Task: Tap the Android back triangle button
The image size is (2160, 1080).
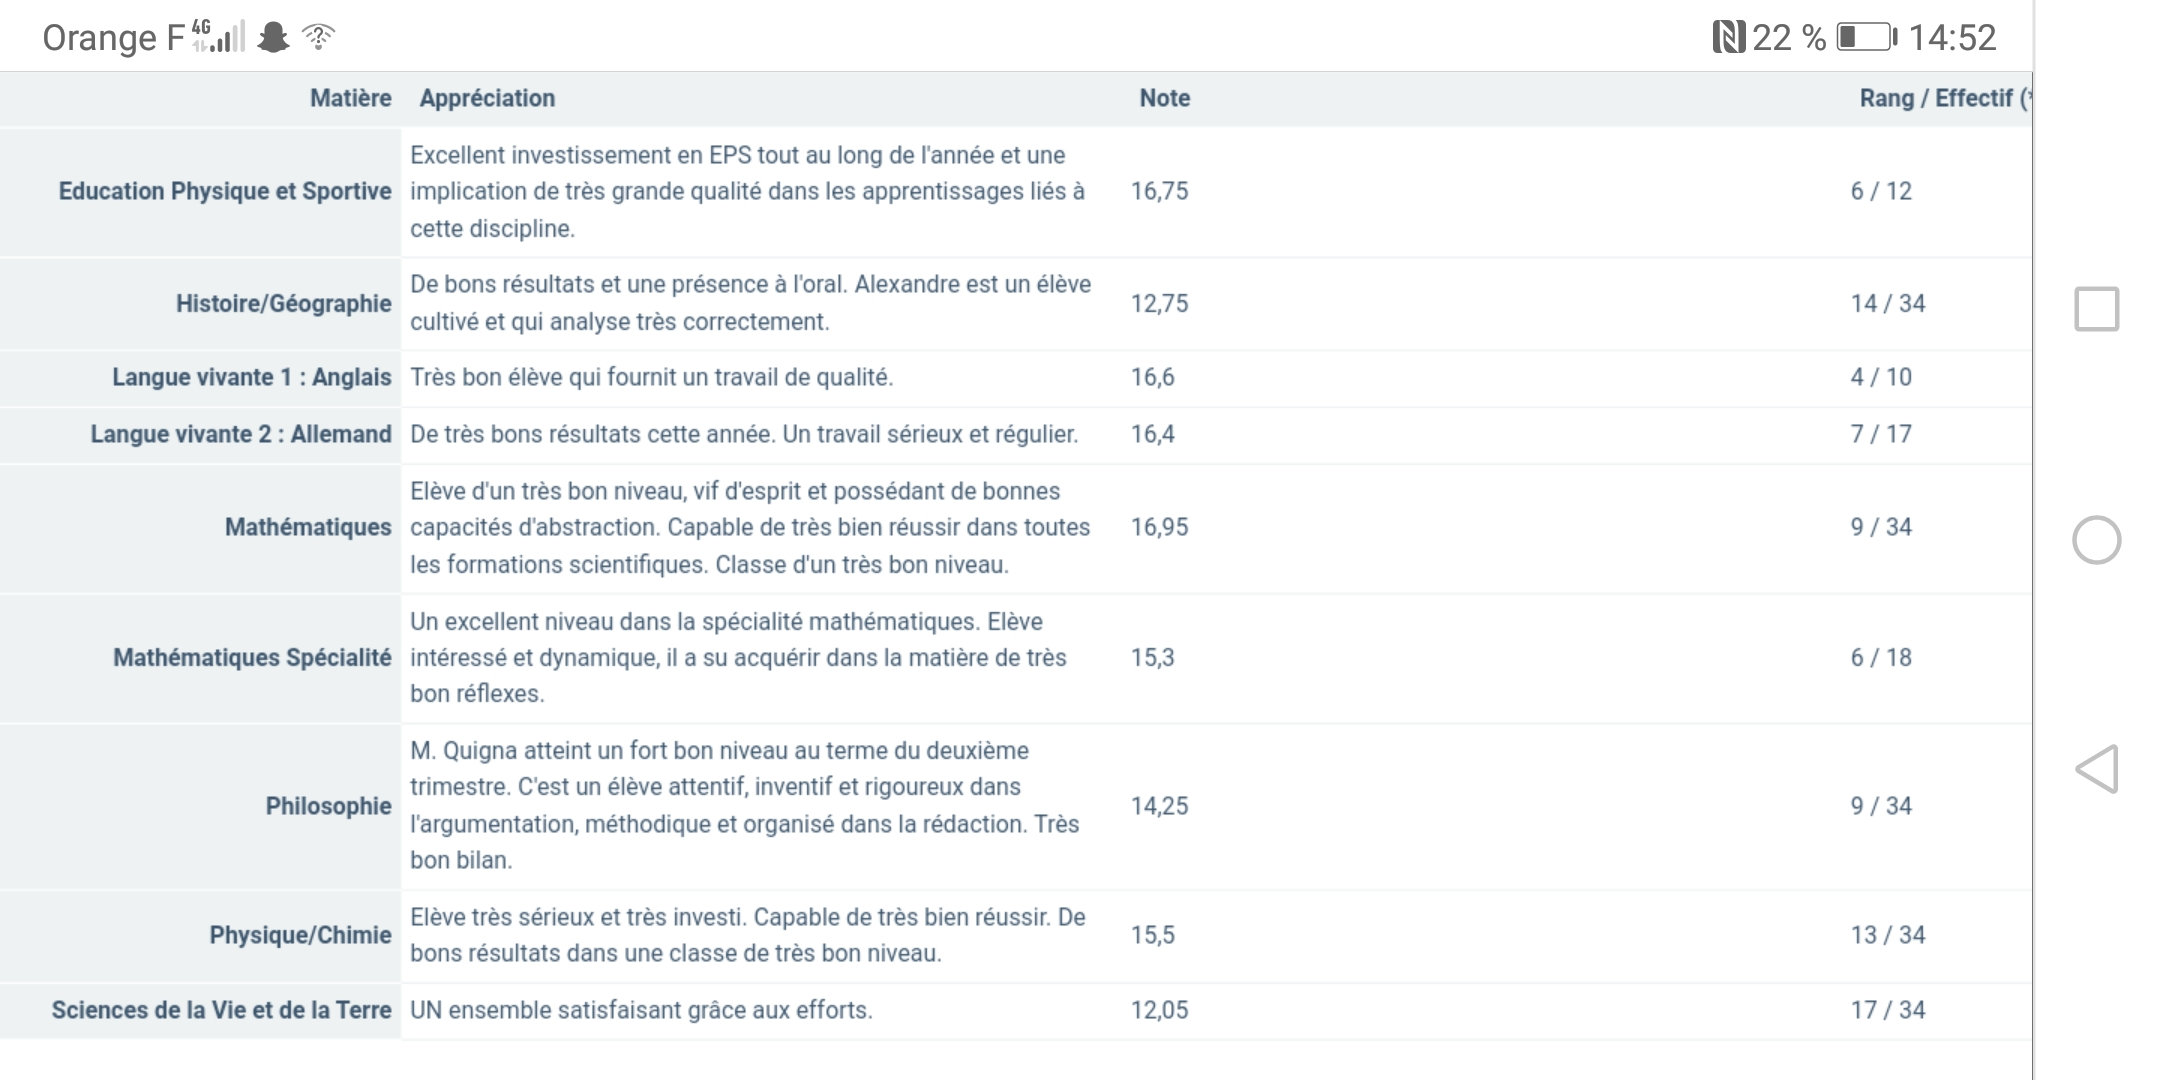Action: pos(2097,769)
